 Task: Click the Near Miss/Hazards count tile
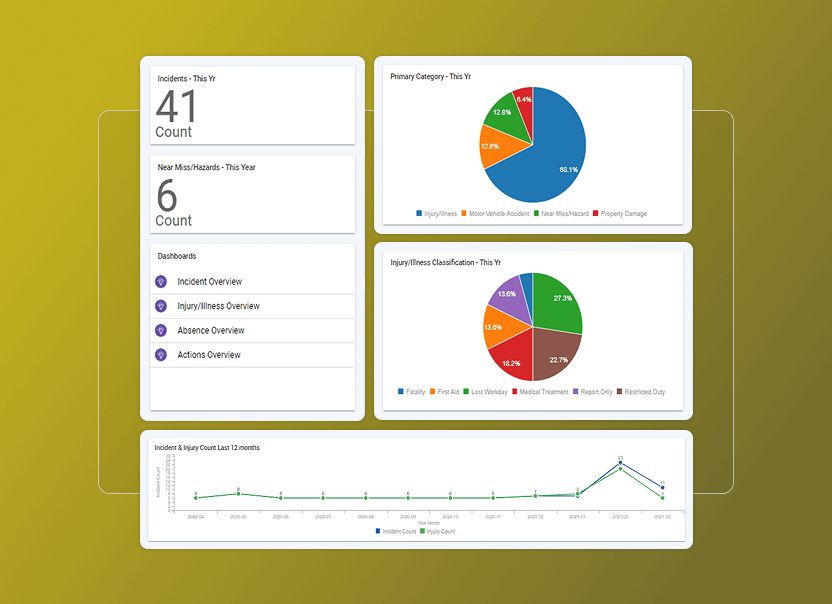point(252,195)
